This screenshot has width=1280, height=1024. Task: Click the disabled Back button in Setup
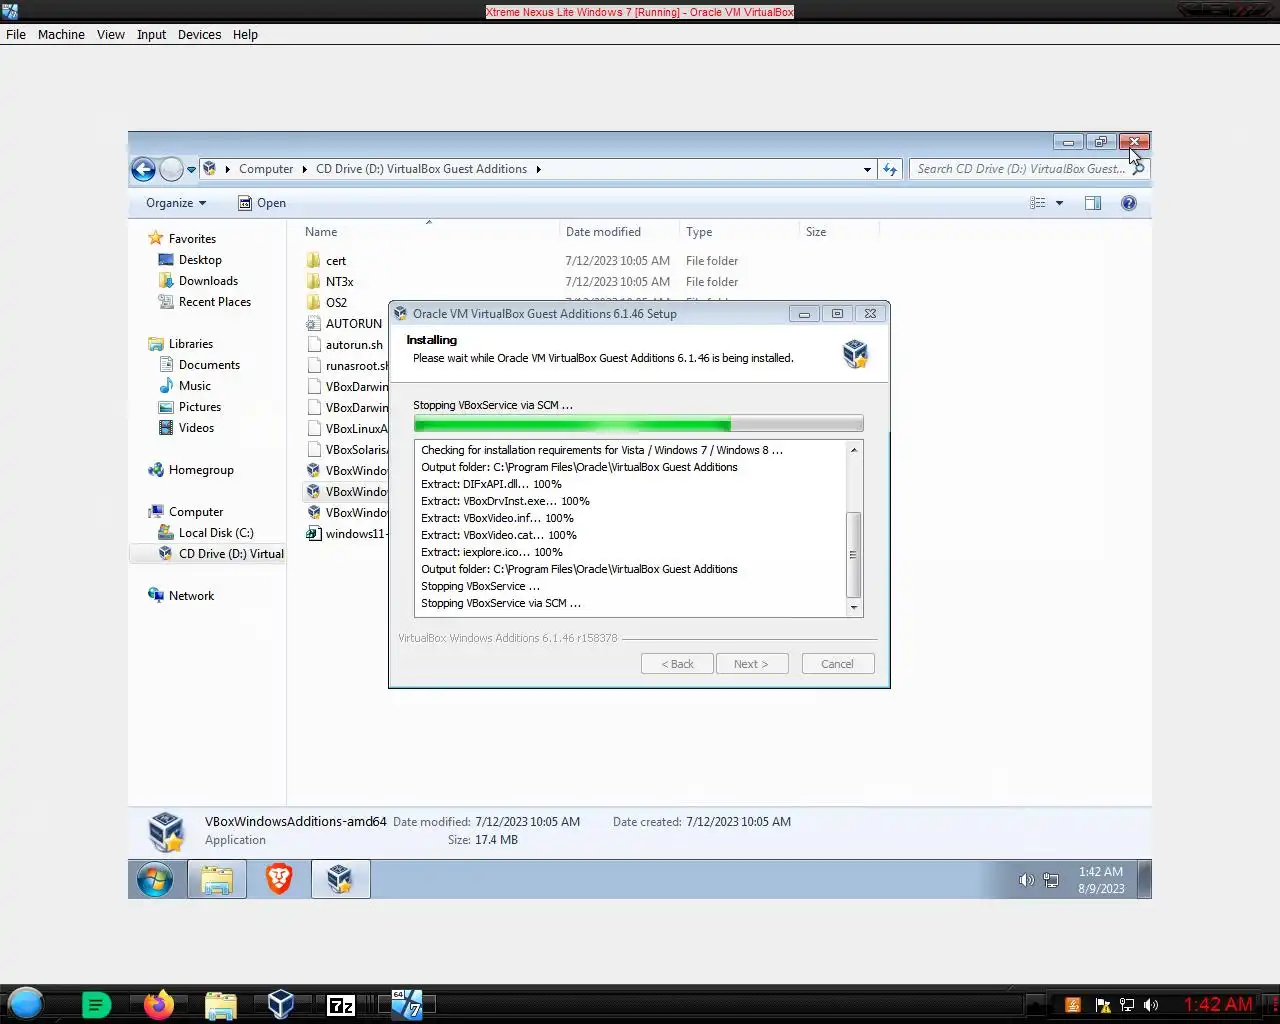tap(677, 664)
